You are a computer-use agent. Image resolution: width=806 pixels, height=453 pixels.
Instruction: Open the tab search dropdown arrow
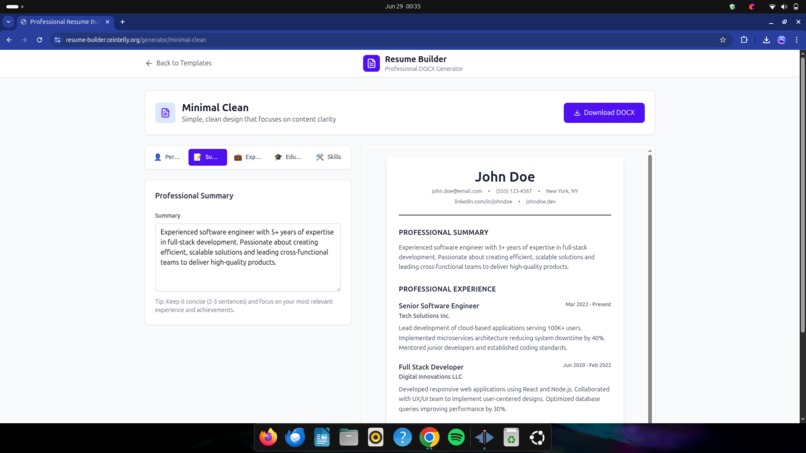tap(8, 22)
